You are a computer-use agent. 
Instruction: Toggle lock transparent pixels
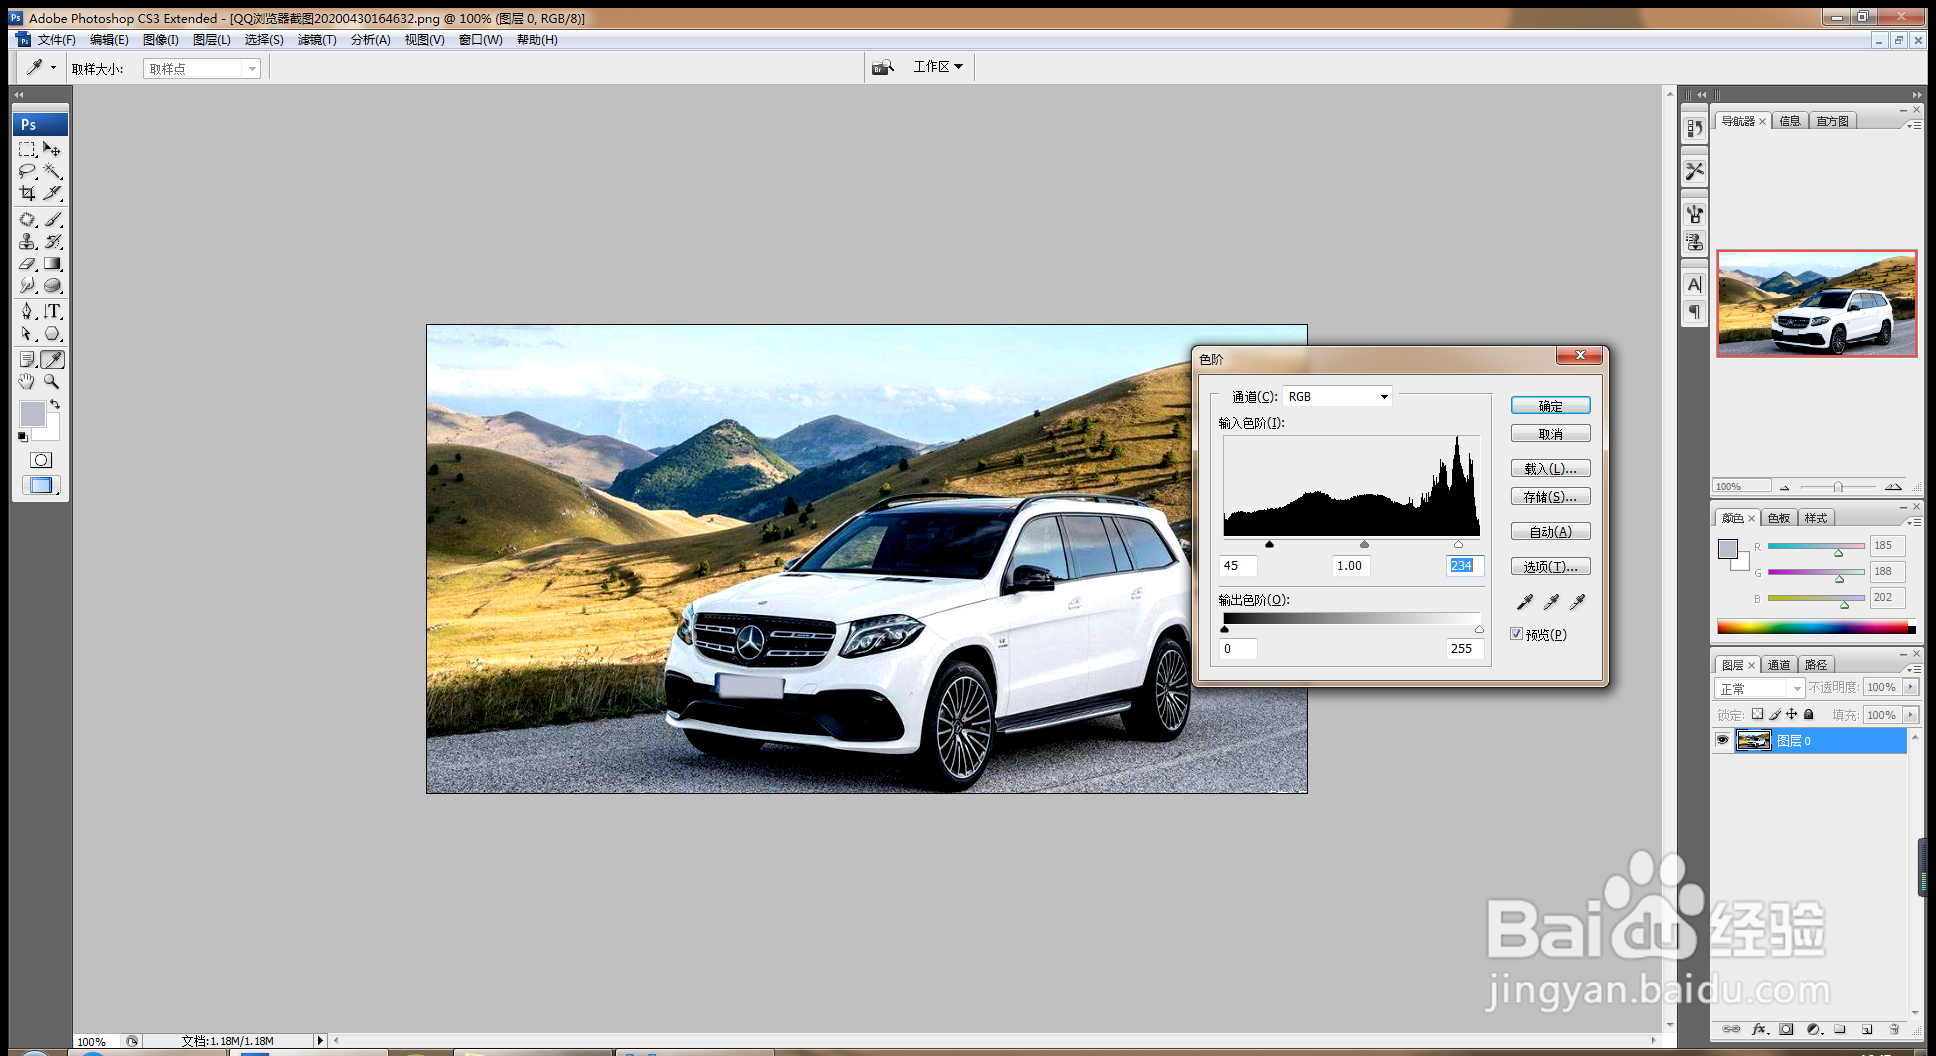click(x=1757, y=714)
